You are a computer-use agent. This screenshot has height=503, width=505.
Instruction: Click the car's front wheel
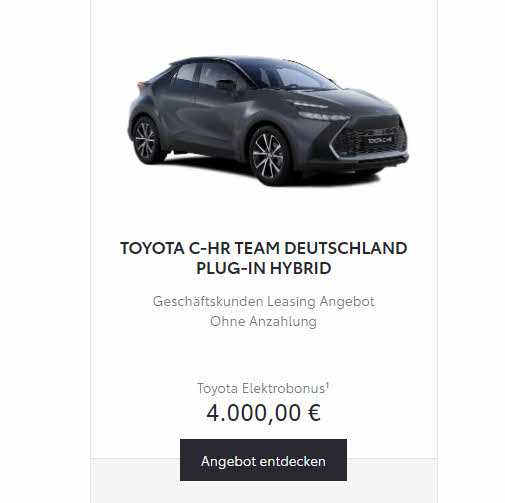tap(268, 156)
